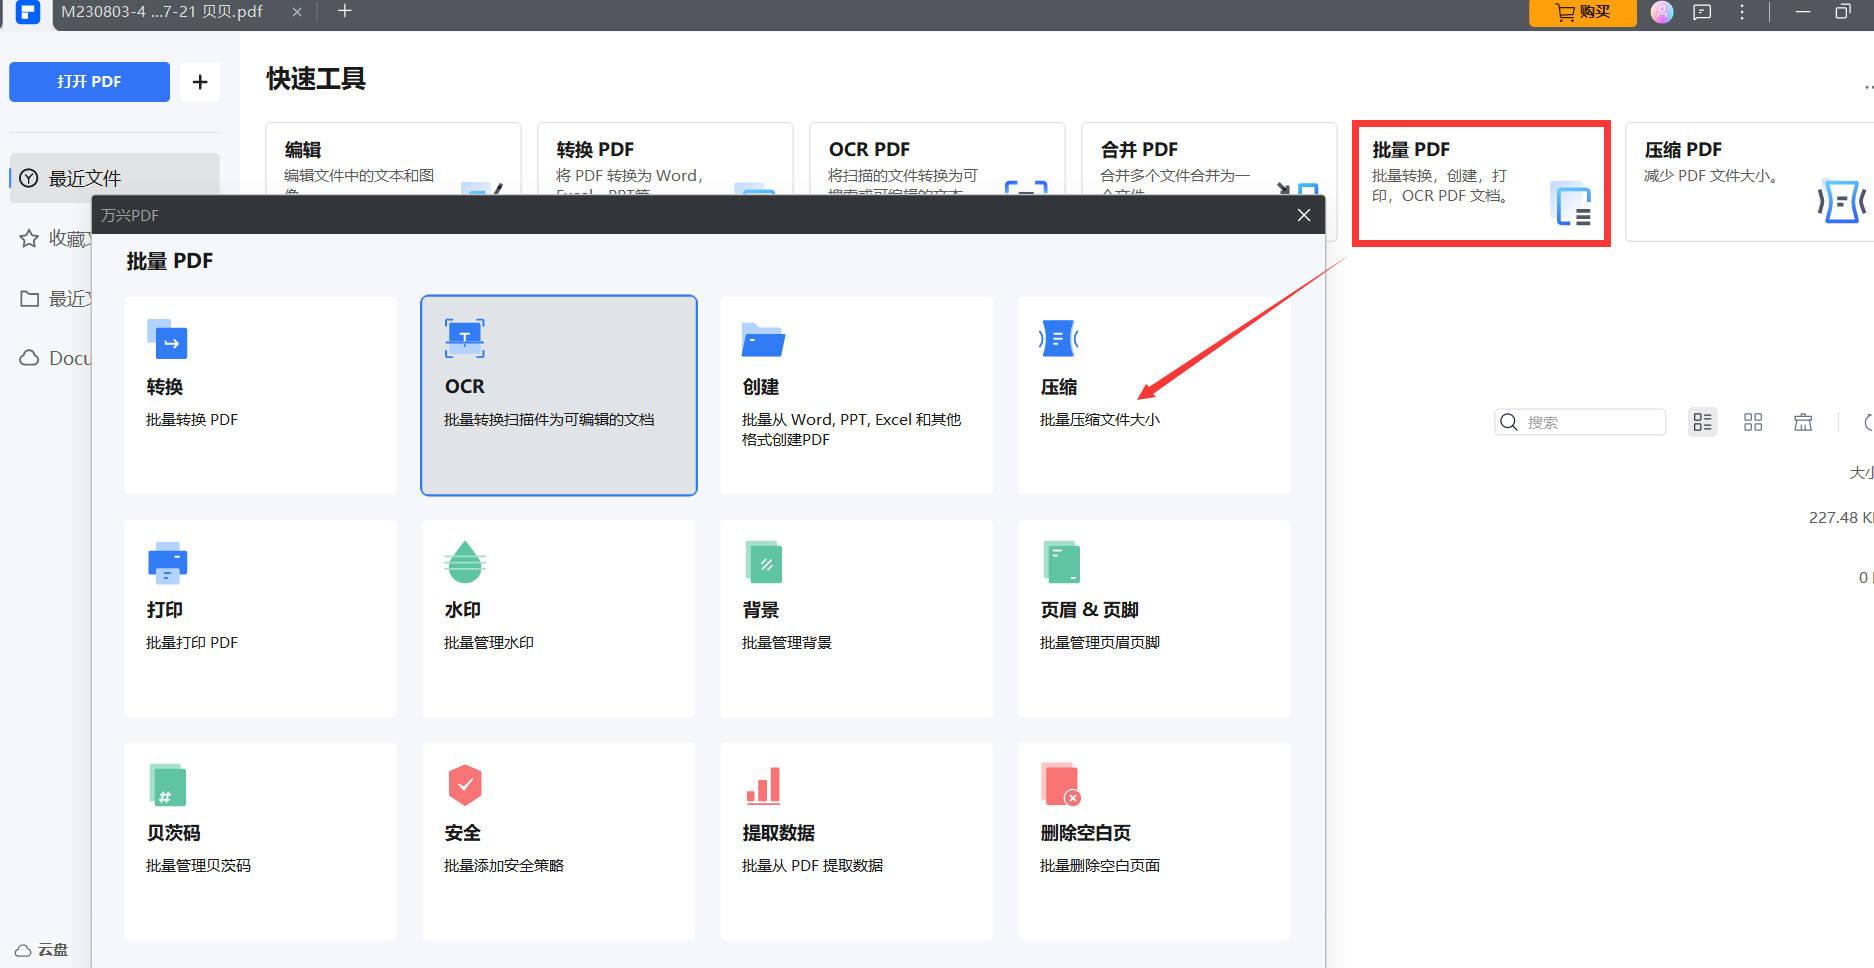Select the 背景 background management tool
The width and height of the screenshot is (1874, 968).
click(x=856, y=618)
